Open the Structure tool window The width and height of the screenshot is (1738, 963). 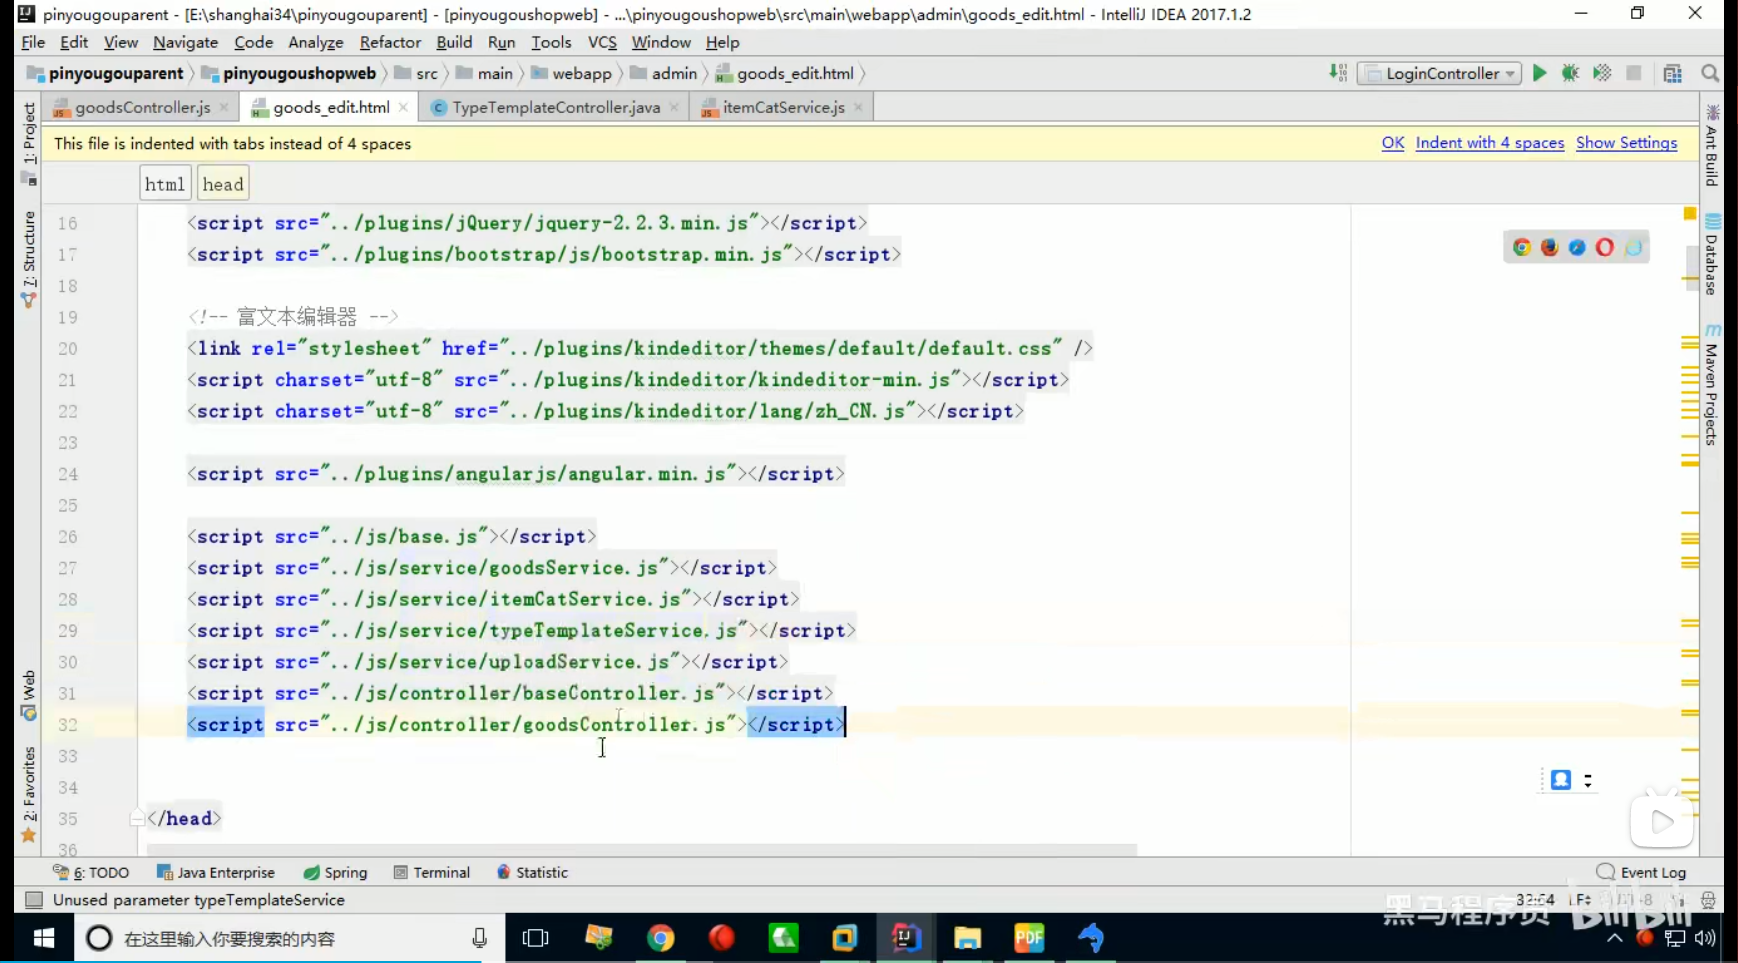[x=28, y=259]
